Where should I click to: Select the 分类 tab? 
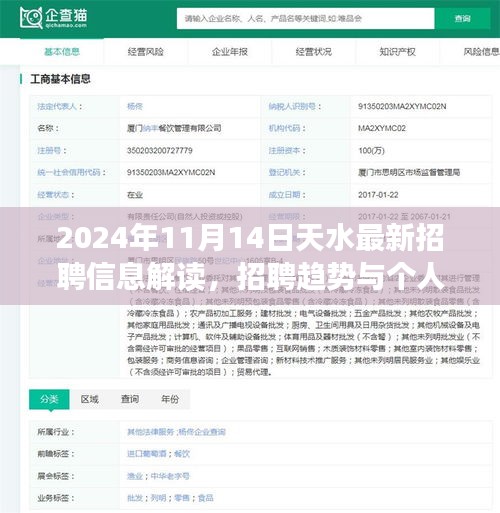tap(49, 399)
